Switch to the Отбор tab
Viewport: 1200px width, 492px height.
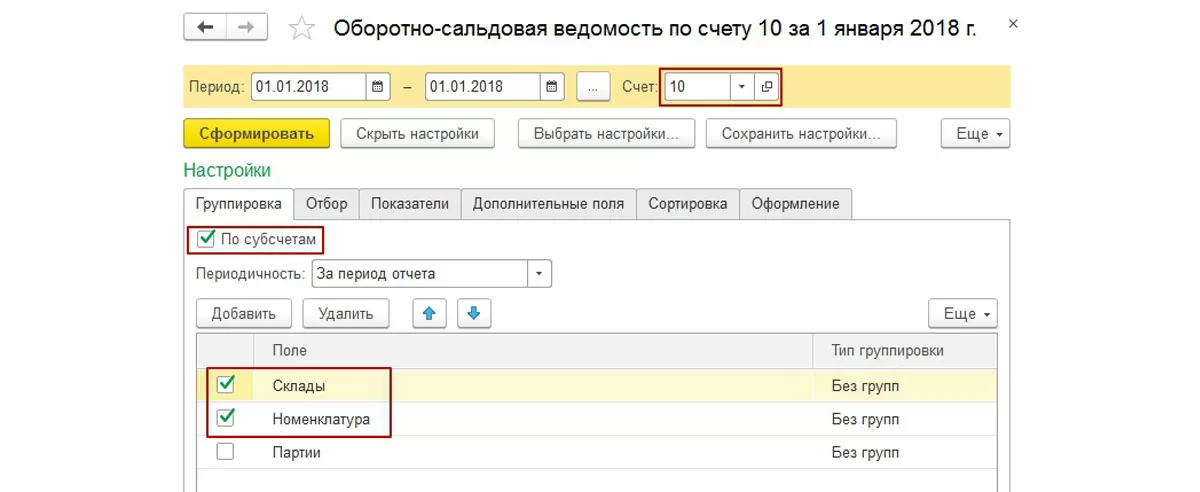click(327, 204)
